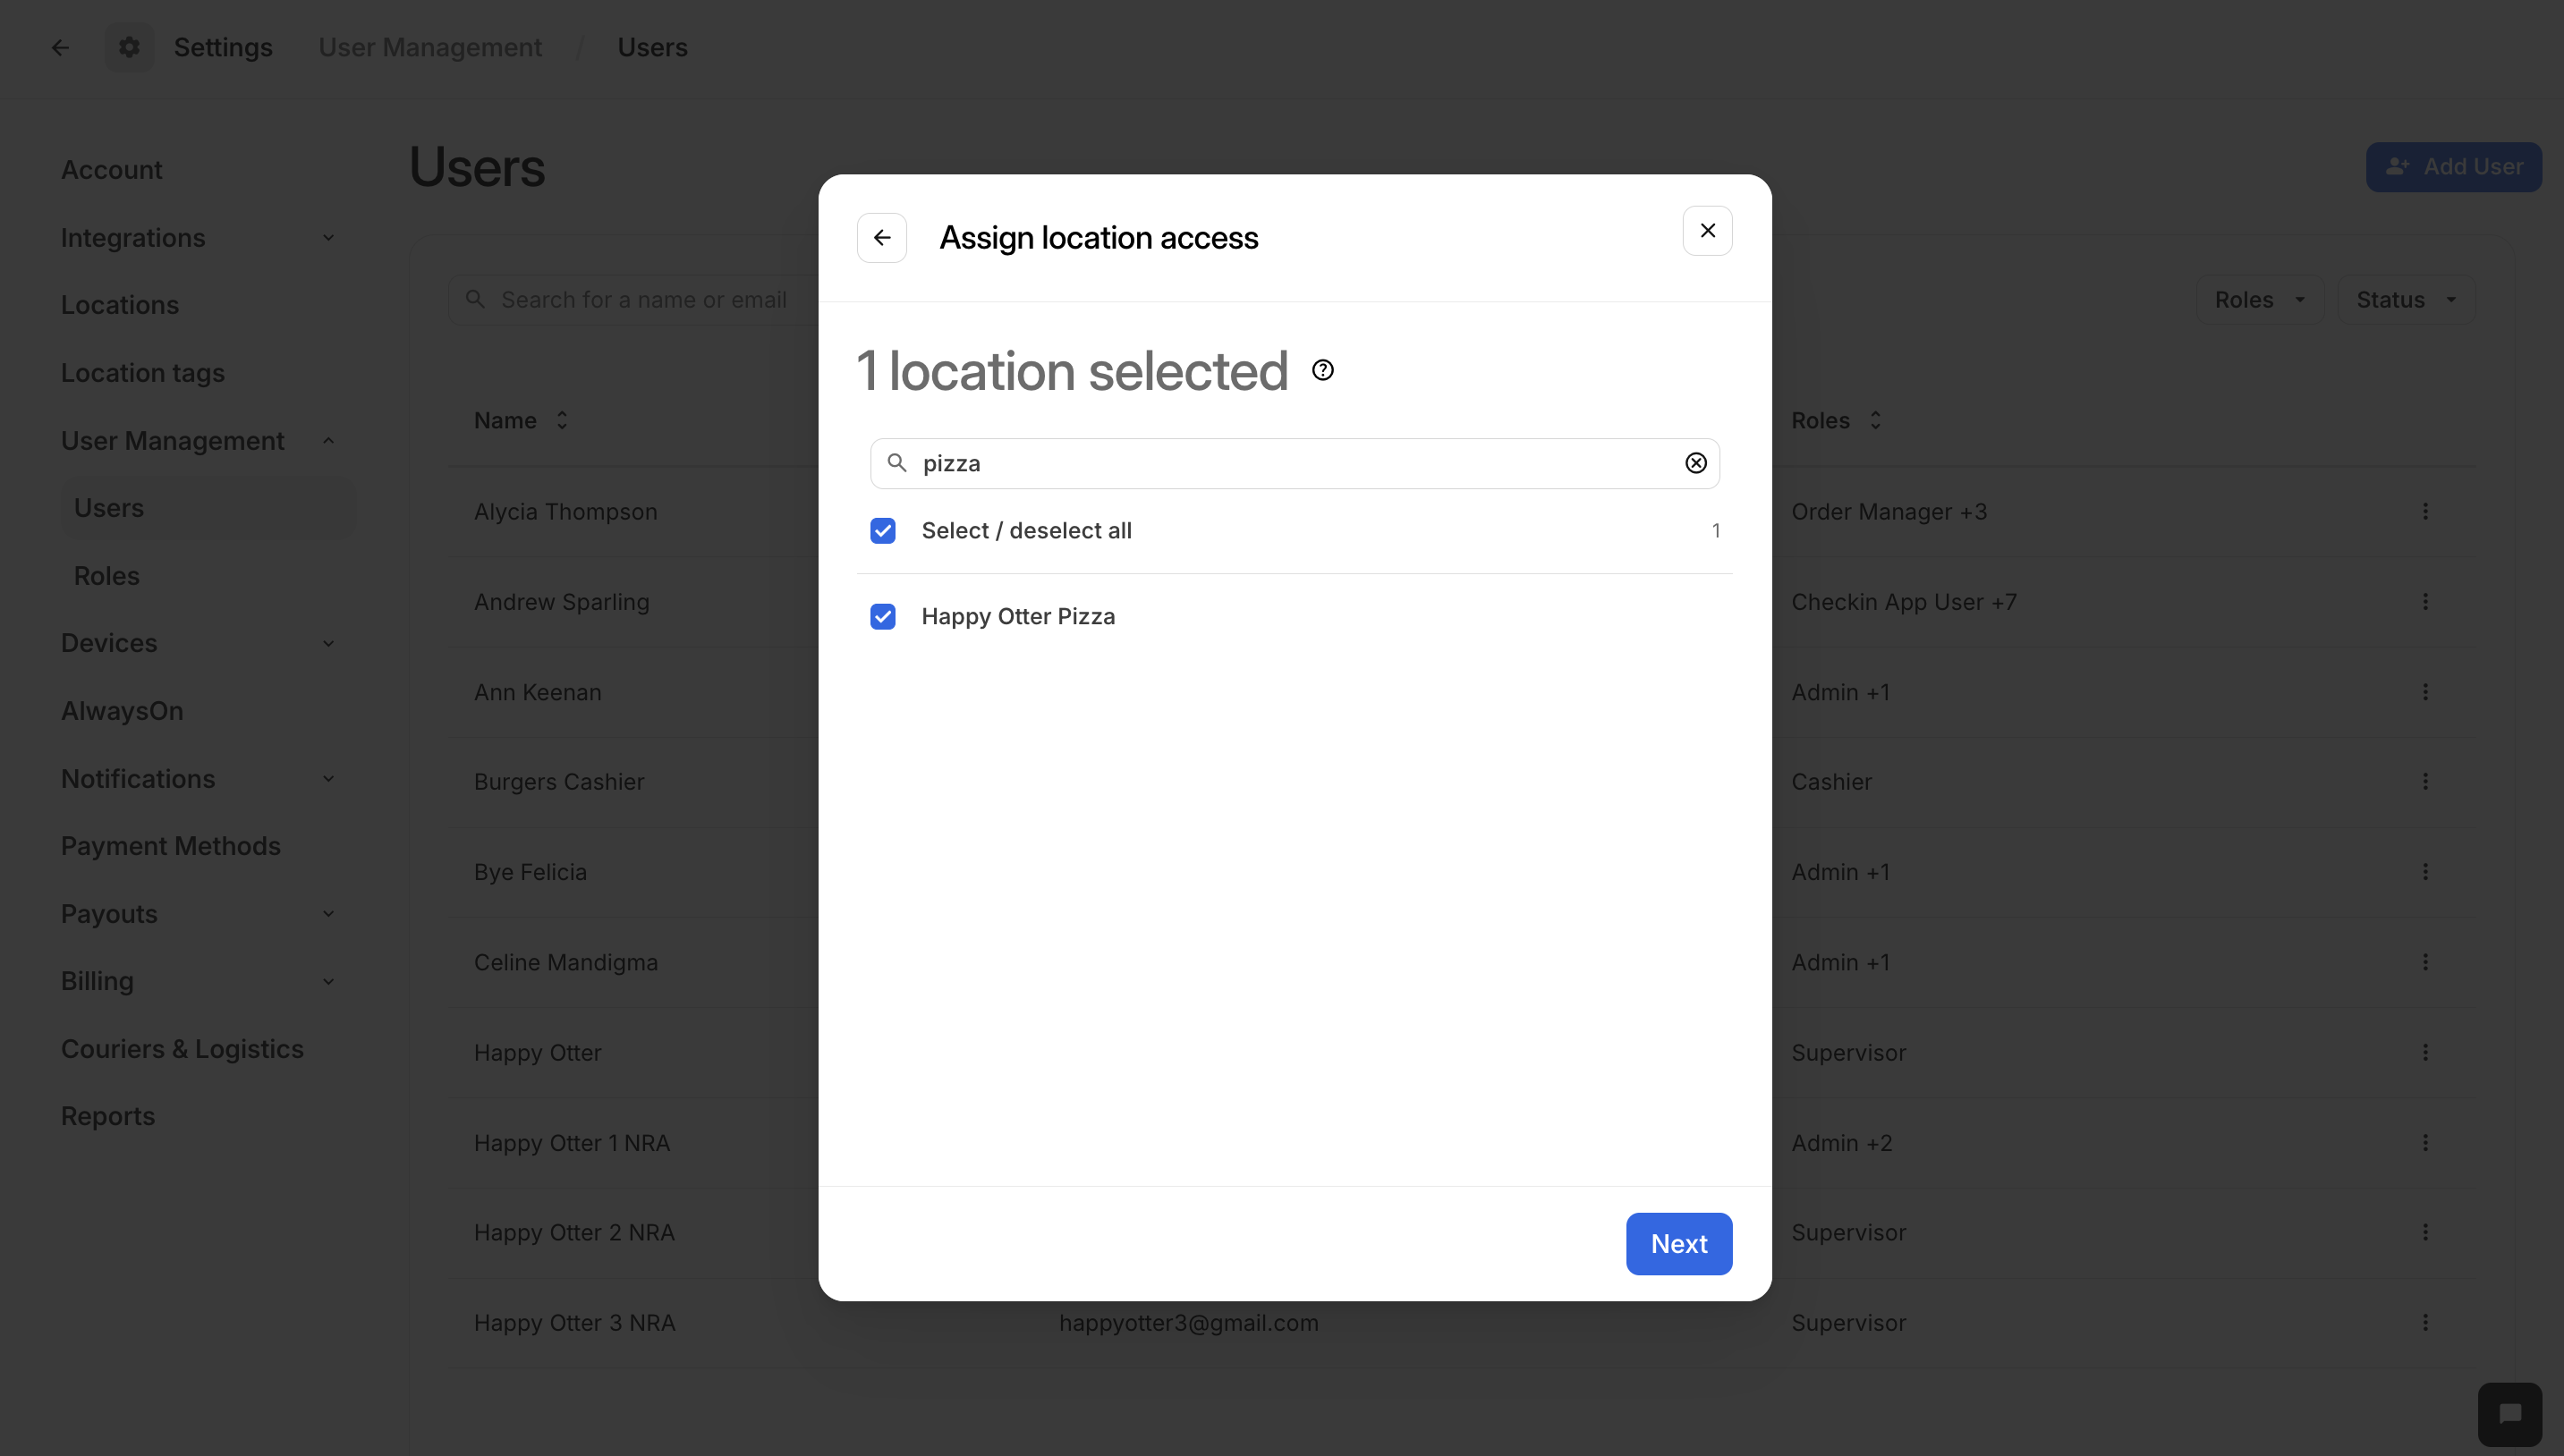
Task: Click the settings gear icon in the header
Action: 129,46
